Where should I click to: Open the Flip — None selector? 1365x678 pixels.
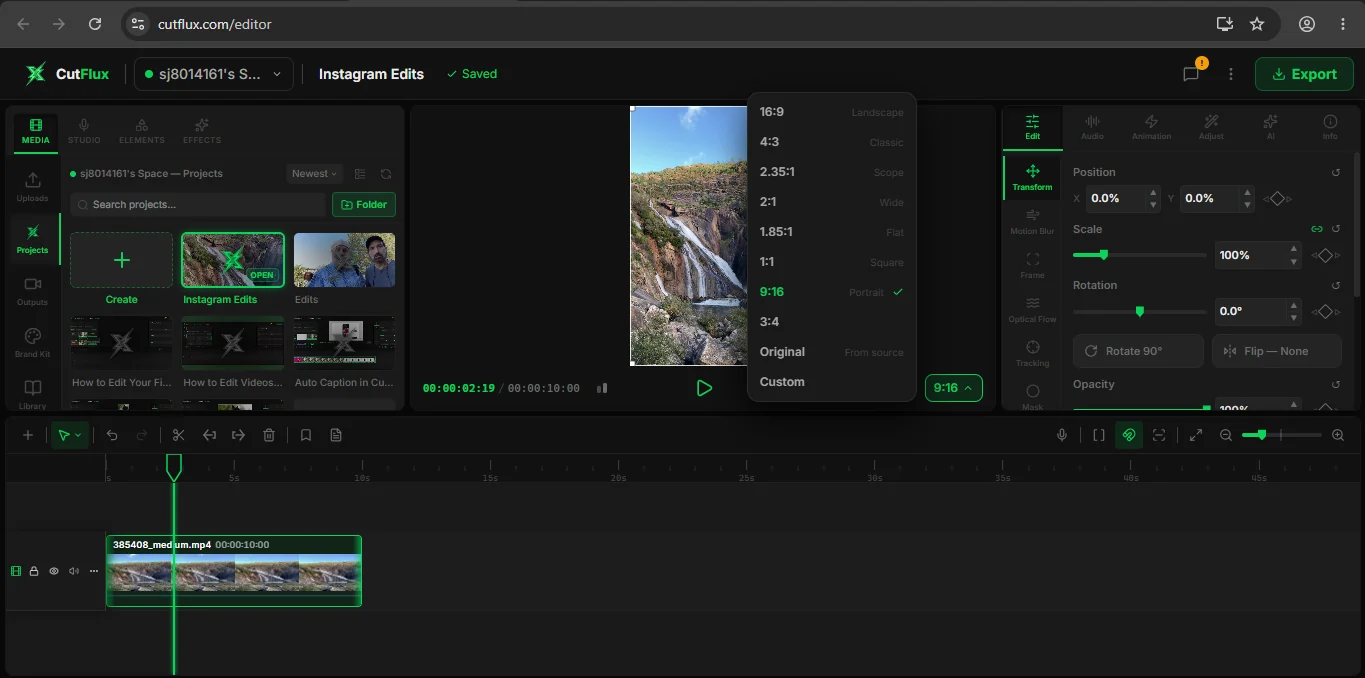click(x=1277, y=351)
